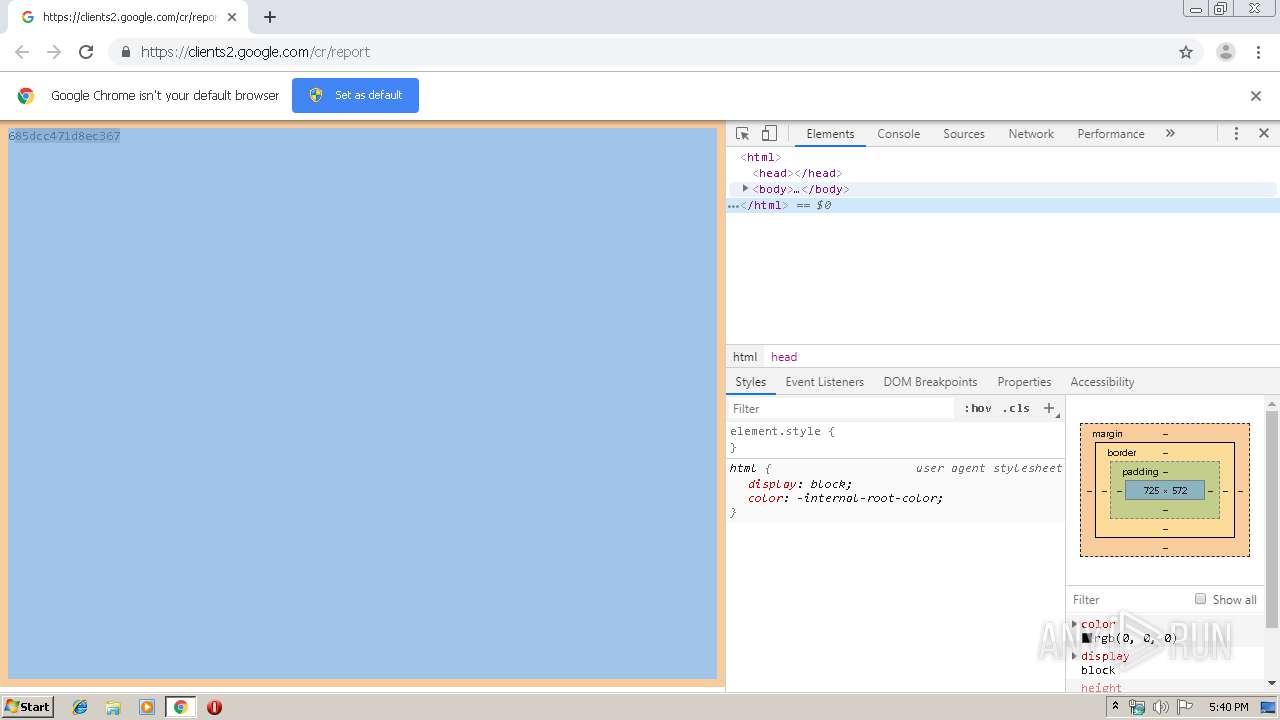Open the media player taskbar icon
The image size is (1280, 720).
[x=147, y=707]
